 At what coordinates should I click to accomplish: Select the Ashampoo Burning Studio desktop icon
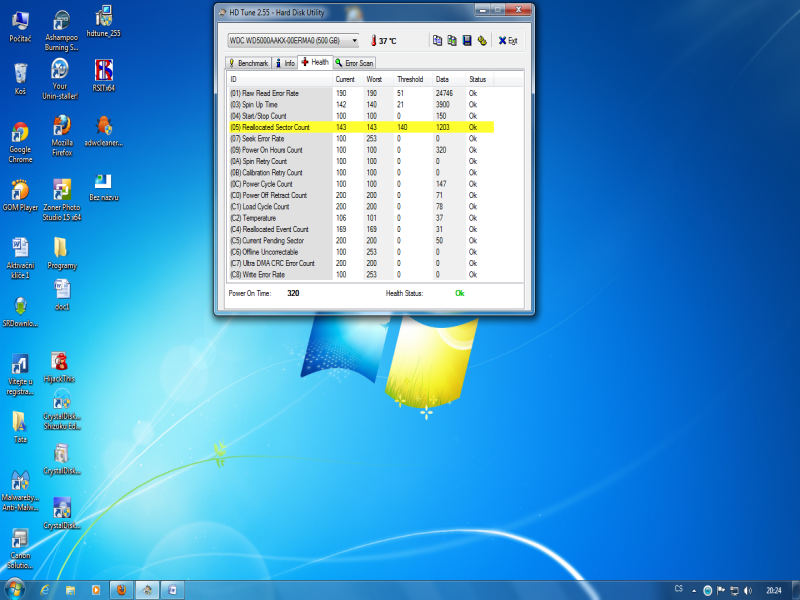(x=61, y=31)
